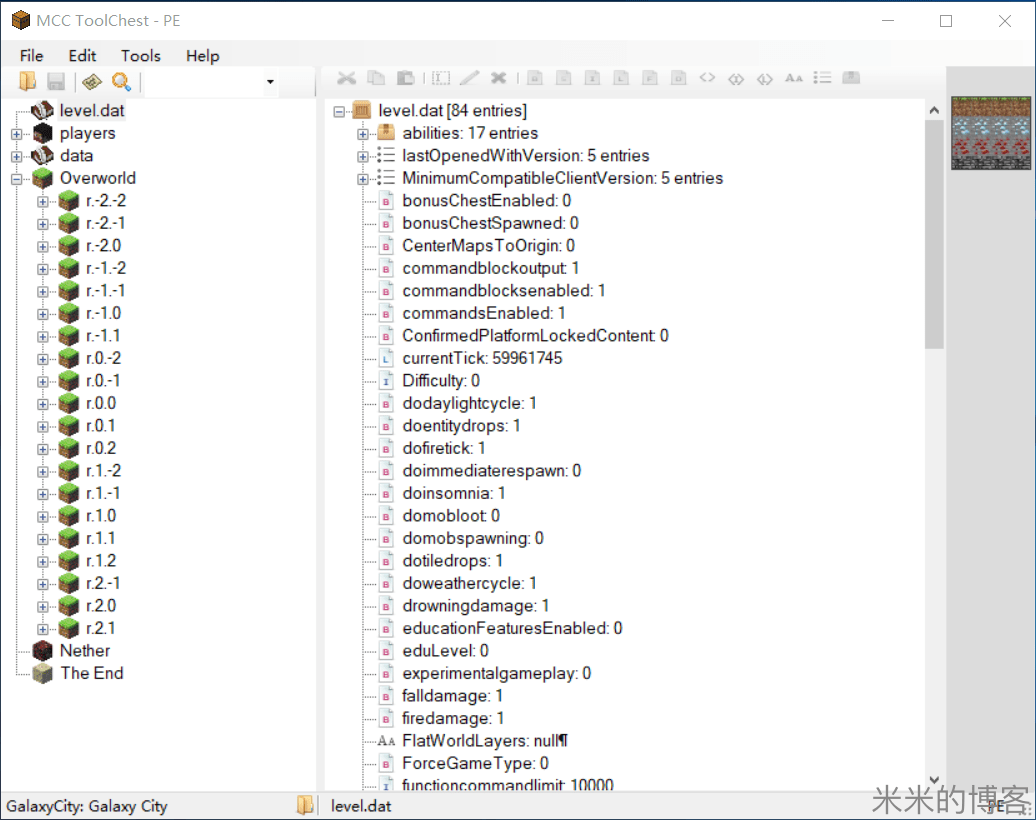Open the map viewer toolbar icon
The width and height of the screenshot is (1036, 820).
(x=92, y=82)
